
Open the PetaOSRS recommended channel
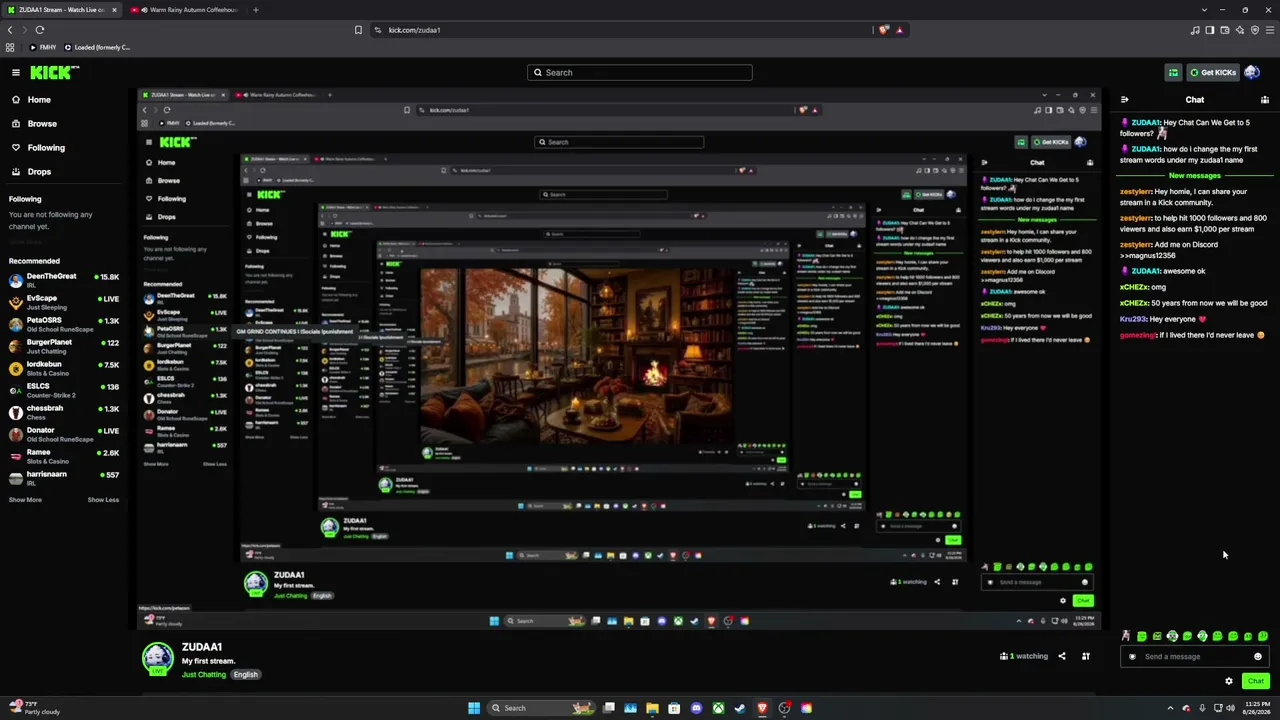tap(64, 324)
